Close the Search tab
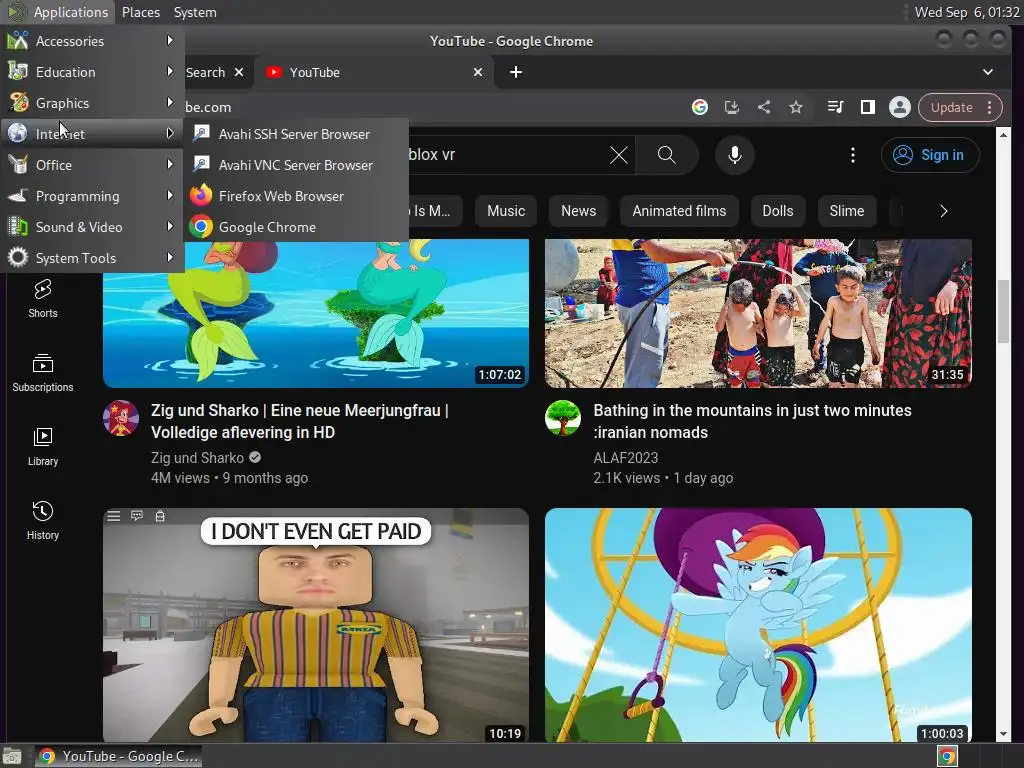 click(239, 72)
